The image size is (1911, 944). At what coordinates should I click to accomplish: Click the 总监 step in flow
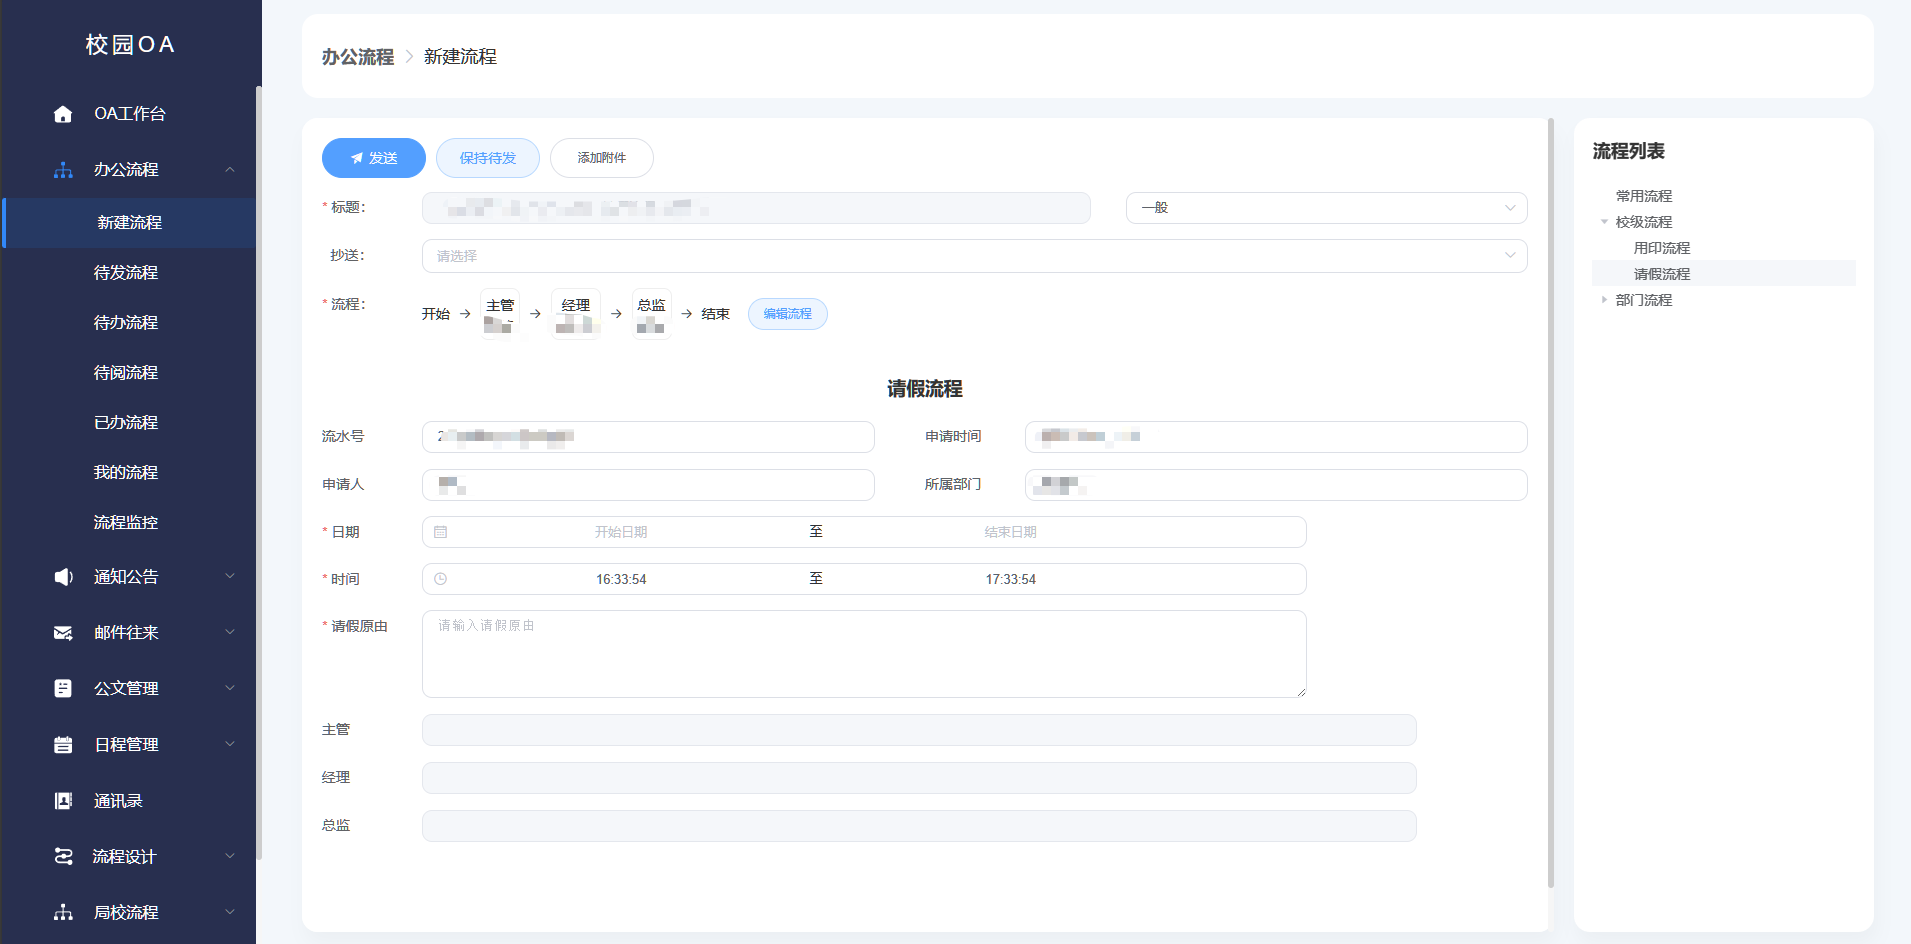tap(651, 314)
